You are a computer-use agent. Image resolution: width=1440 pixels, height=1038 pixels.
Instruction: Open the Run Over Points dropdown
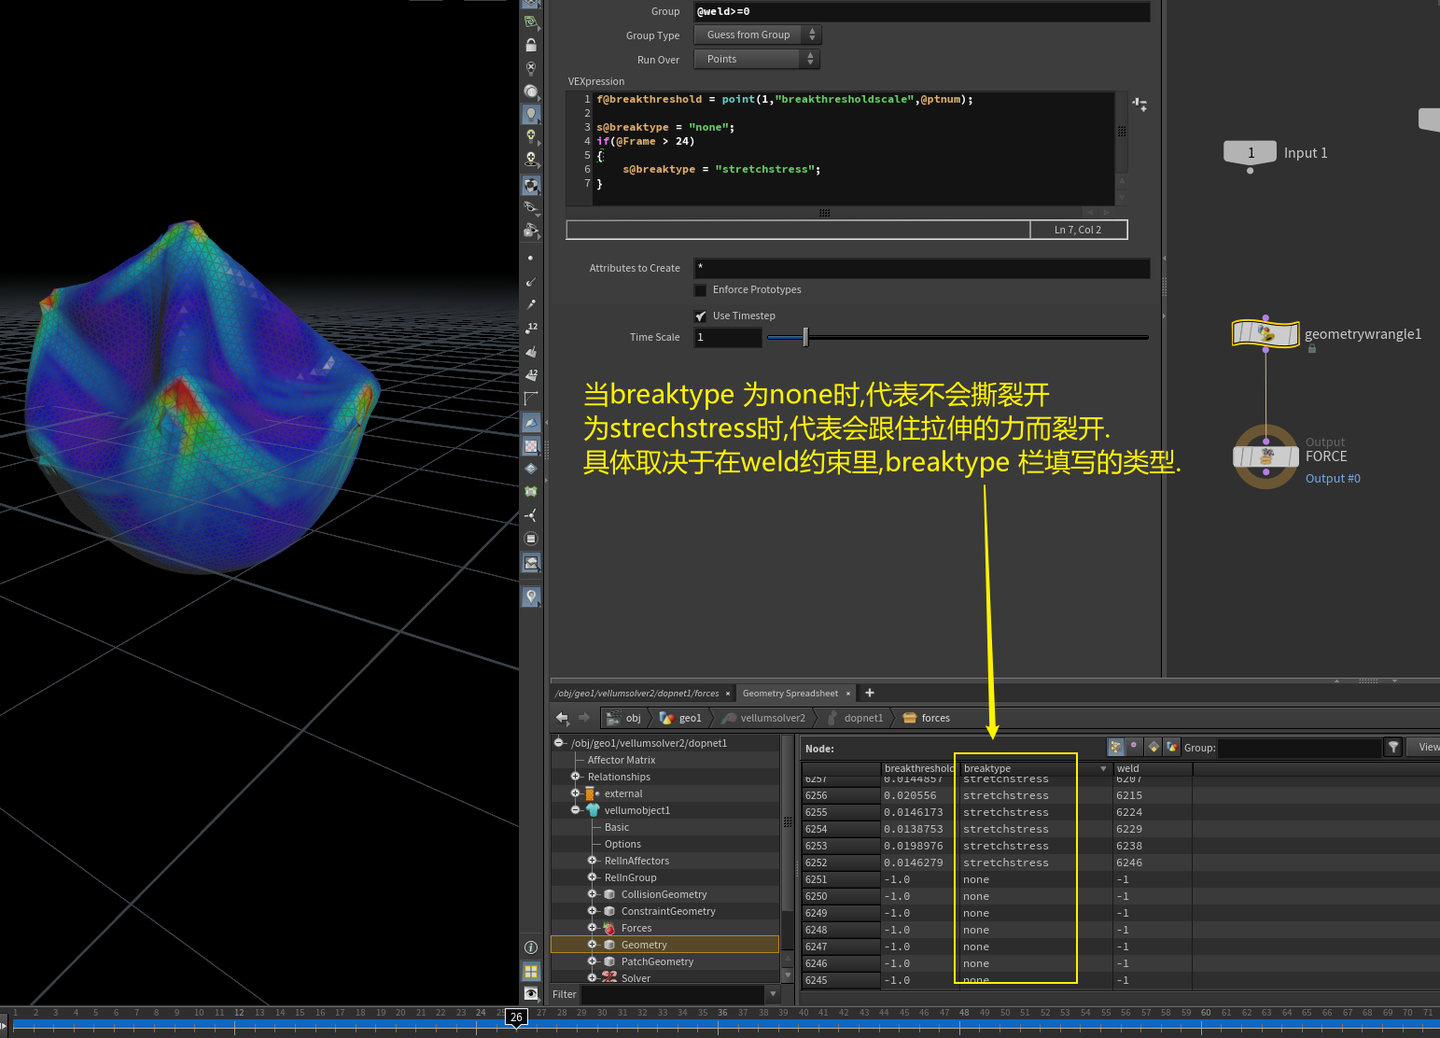pyautogui.click(x=757, y=59)
